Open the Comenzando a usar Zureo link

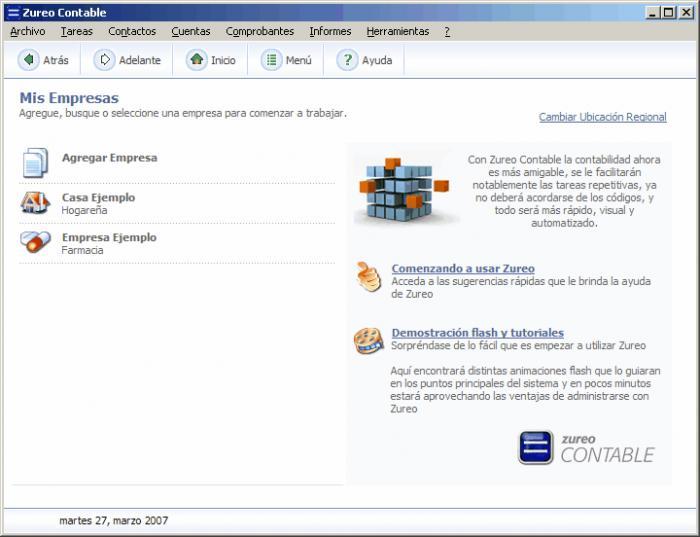463,268
